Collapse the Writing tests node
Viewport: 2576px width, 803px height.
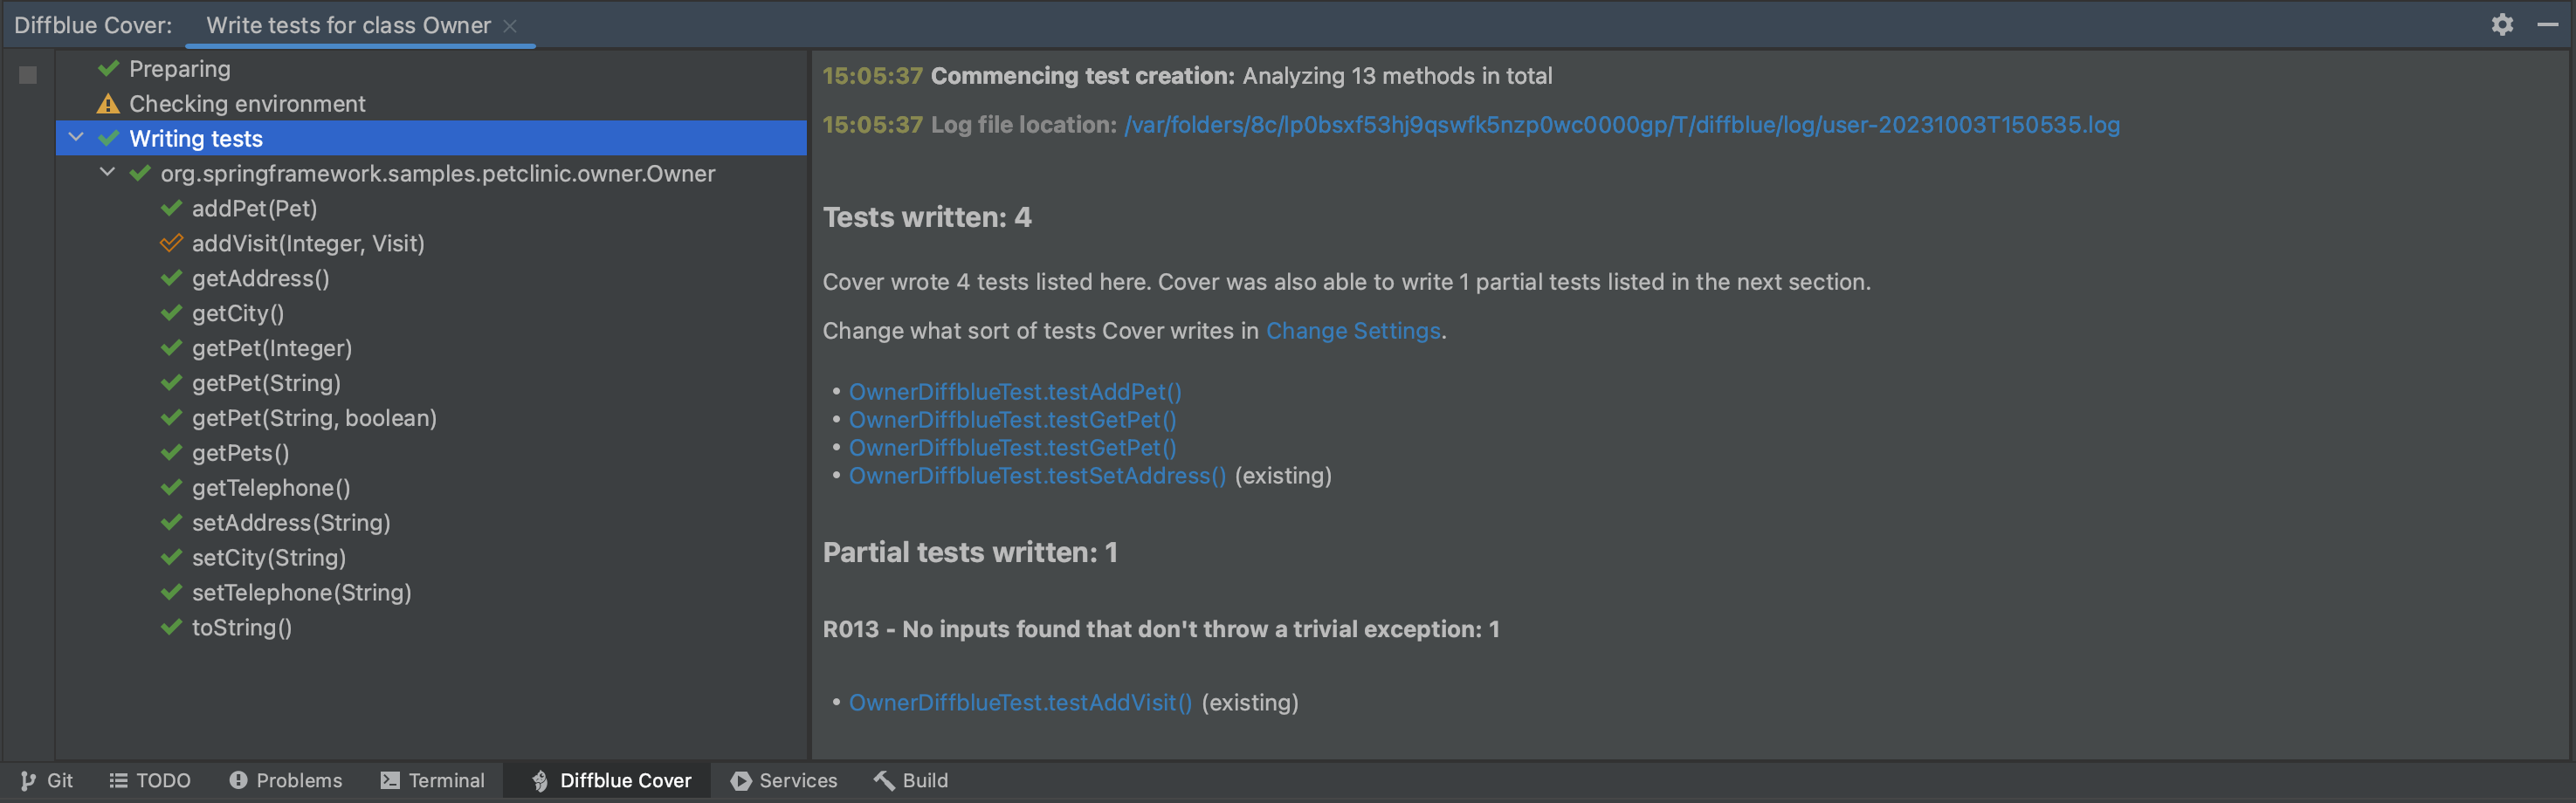(76, 138)
